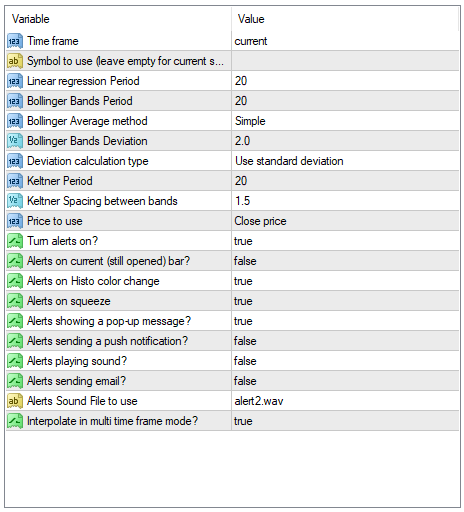Click the boolean icon beside Turn alerts on
Viewport: 464px width, 512px height.
[15, 241]
